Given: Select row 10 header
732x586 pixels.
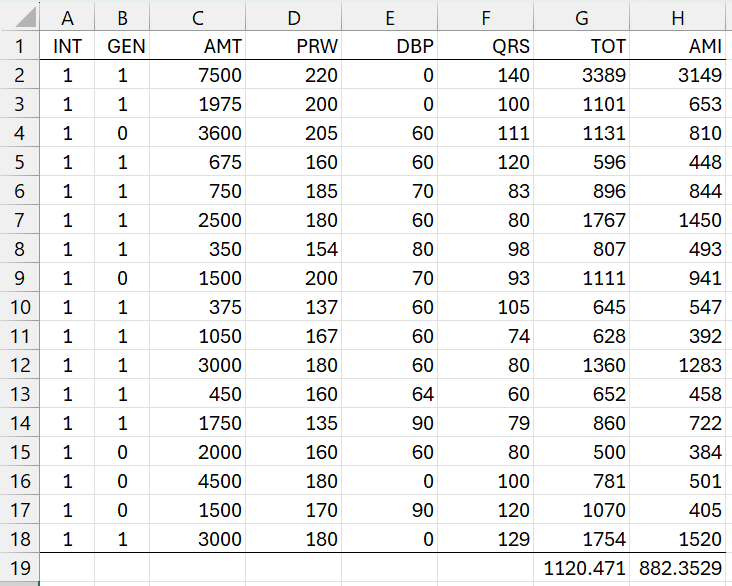Looking at the screenshot, I should tap(19, 306).
